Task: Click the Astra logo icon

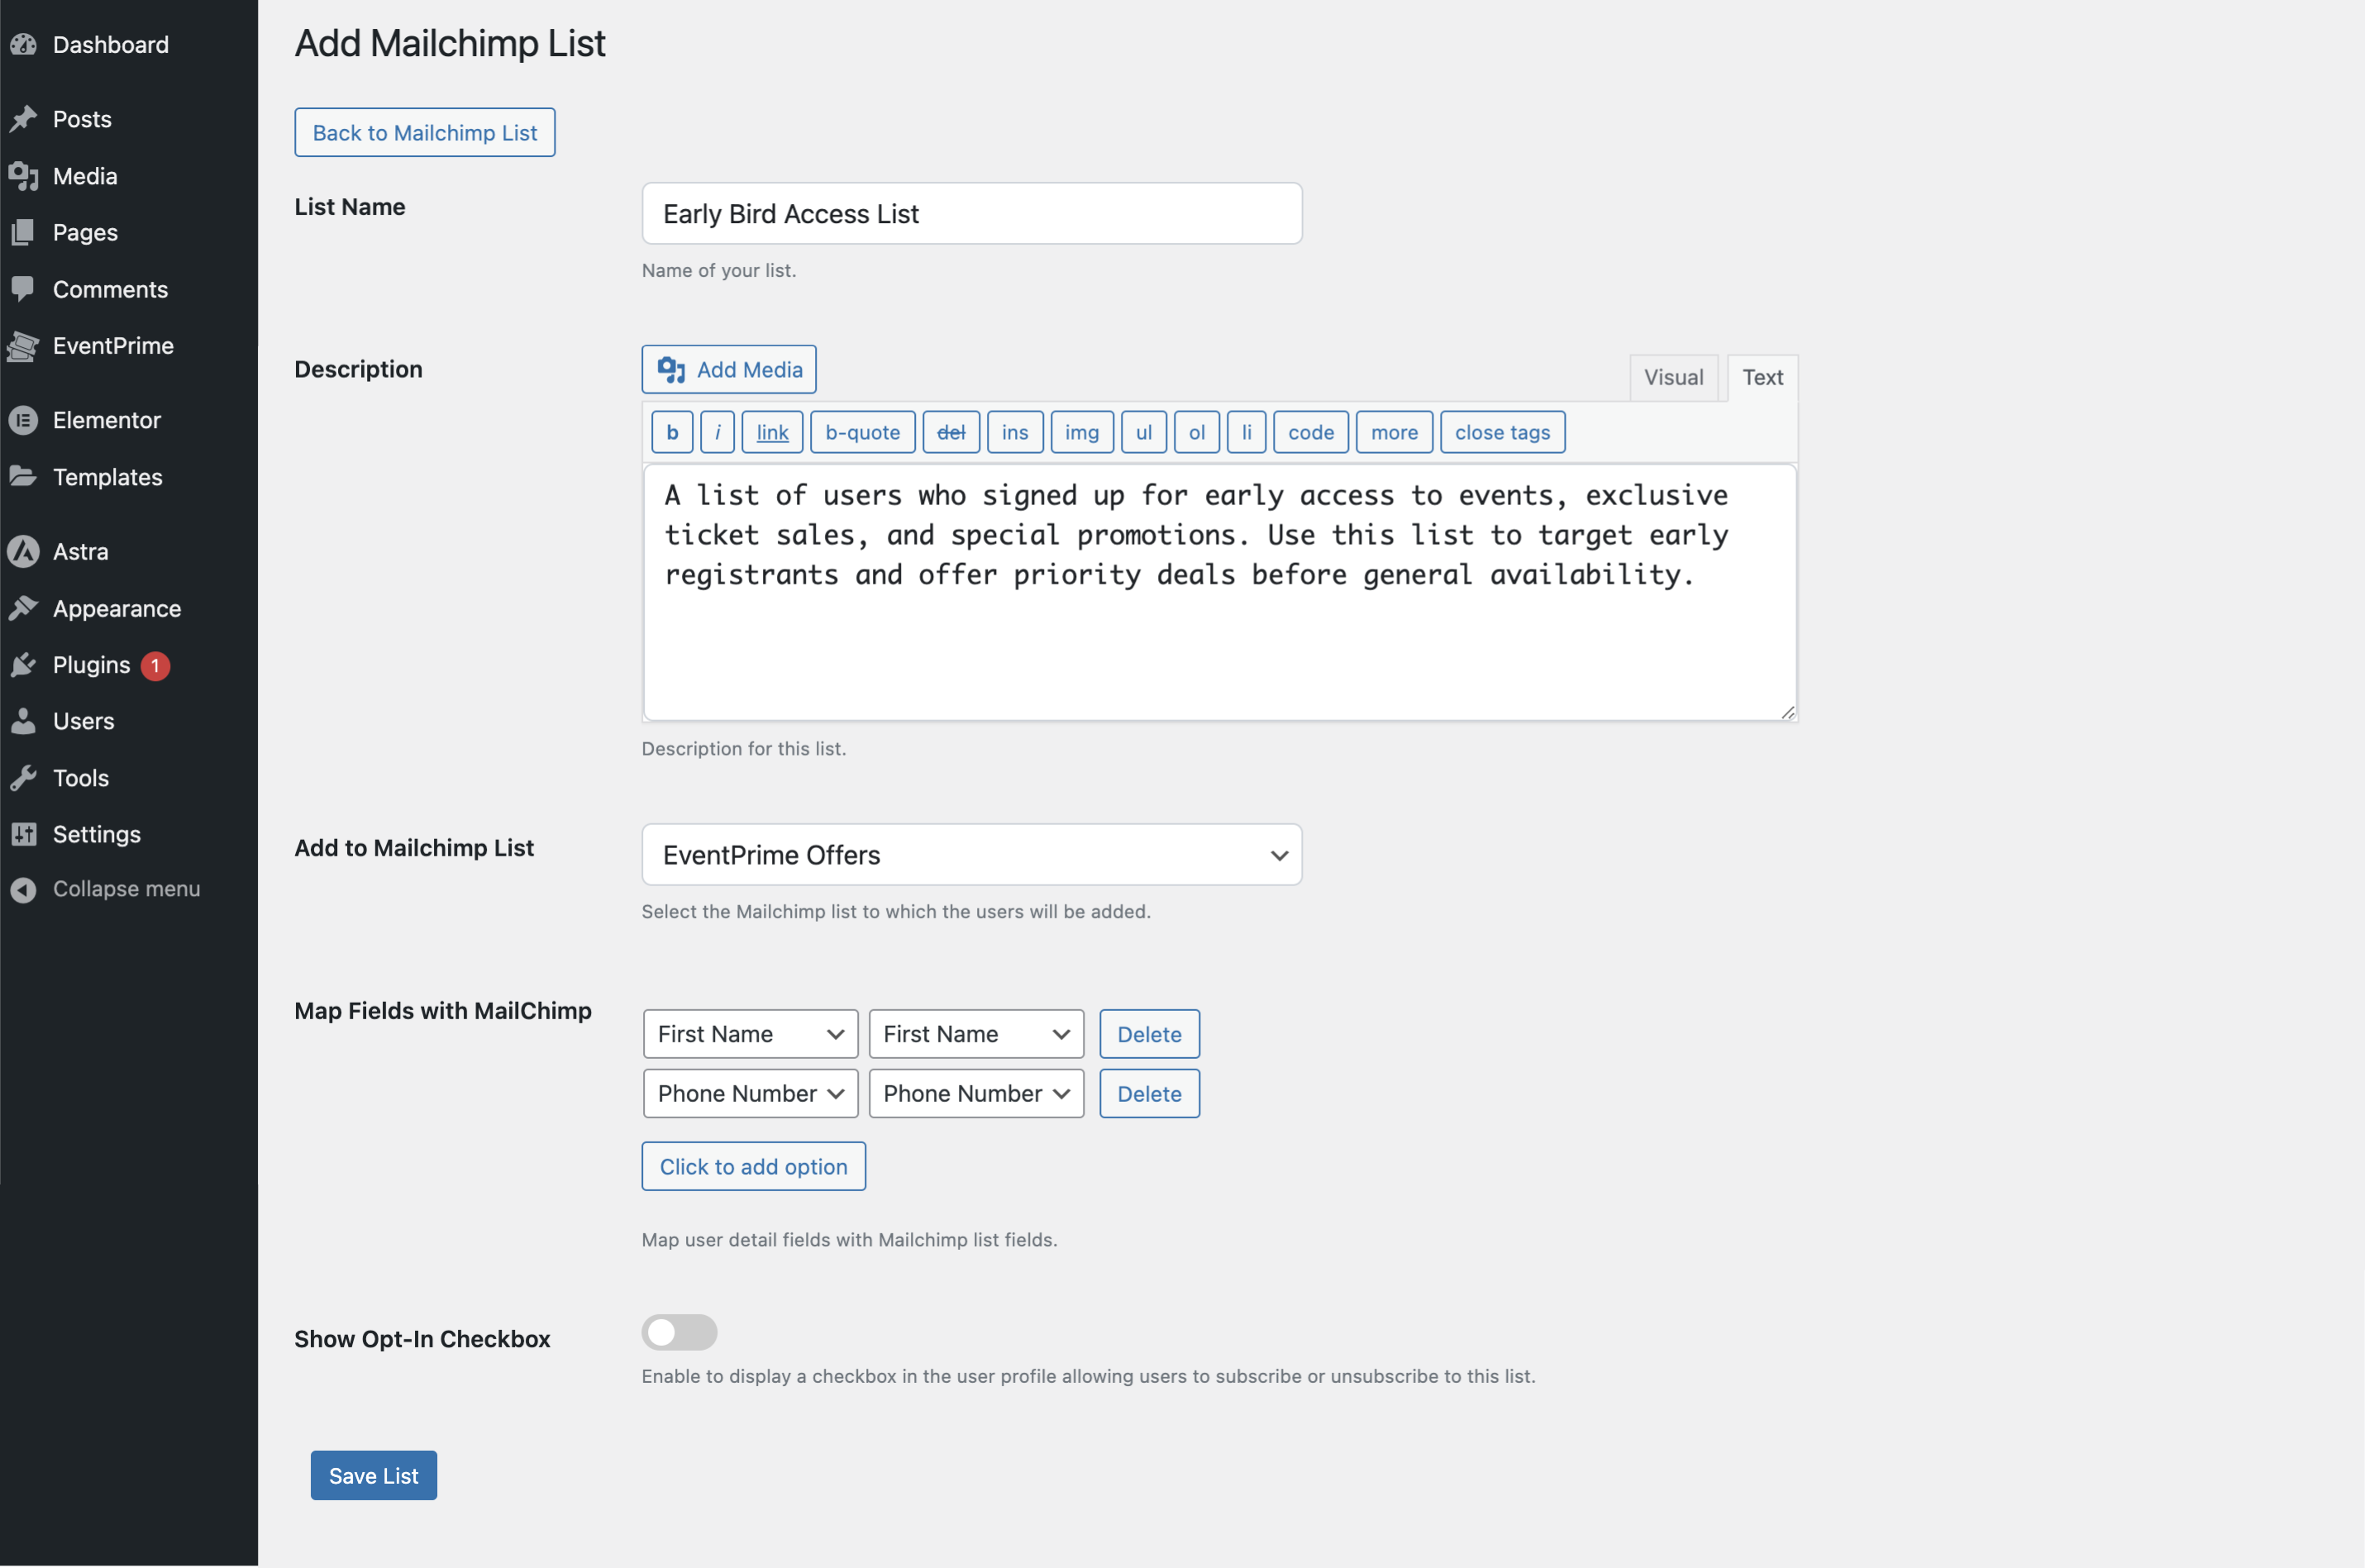Action: tap(23, 551)
